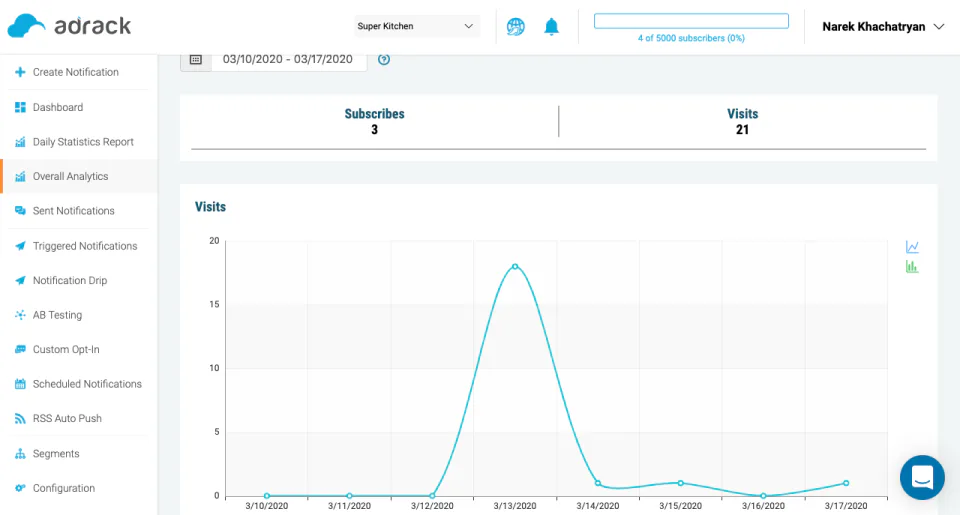Open Create Notification menu item
This screenshot has width=960, height=515.
pos(78,72)
